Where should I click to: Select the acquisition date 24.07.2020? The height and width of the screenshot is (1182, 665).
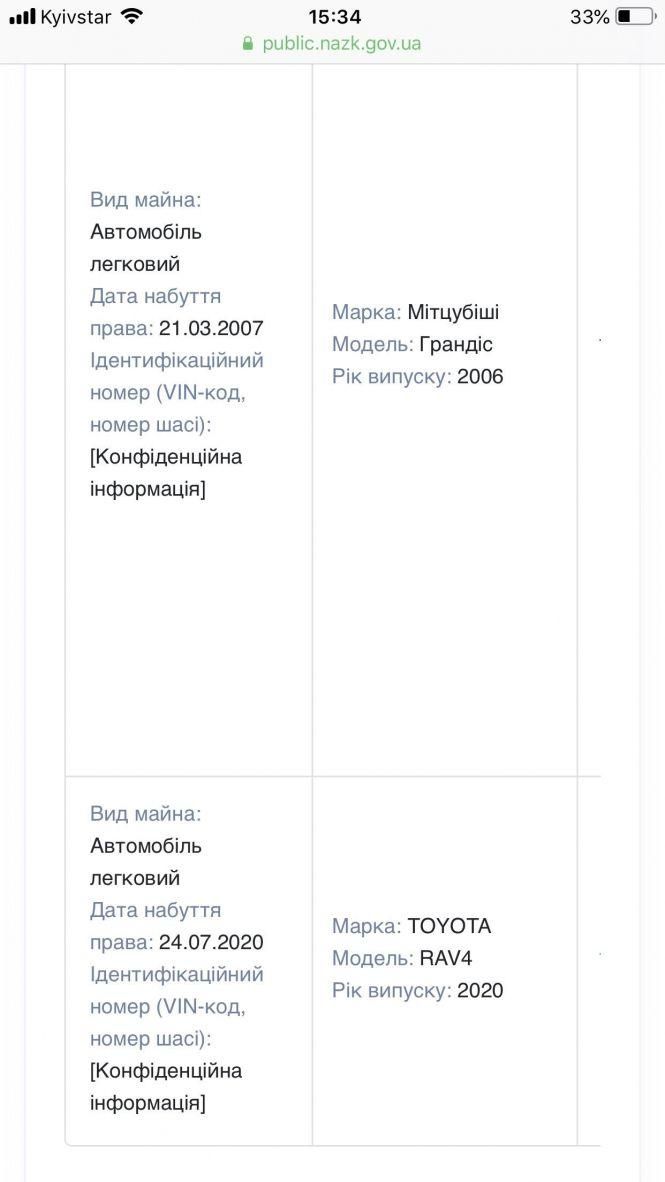click(x=211, y=942)
